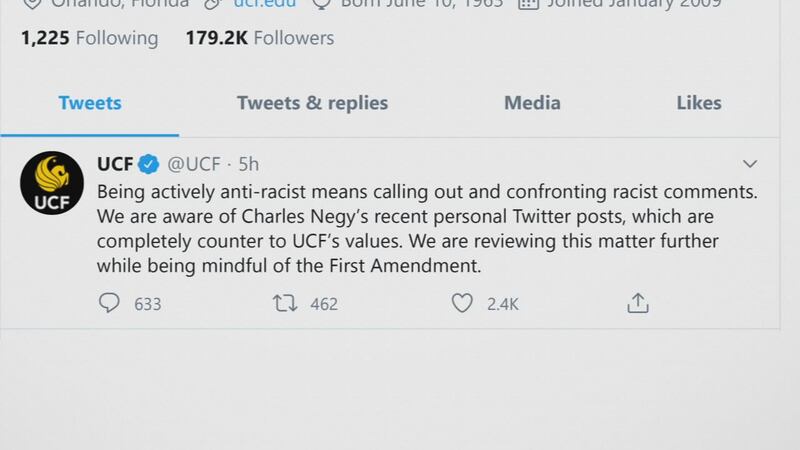Open the Tweets & replies tab
The height and width of the screenshot is (450, 800).
coord(312,103)
